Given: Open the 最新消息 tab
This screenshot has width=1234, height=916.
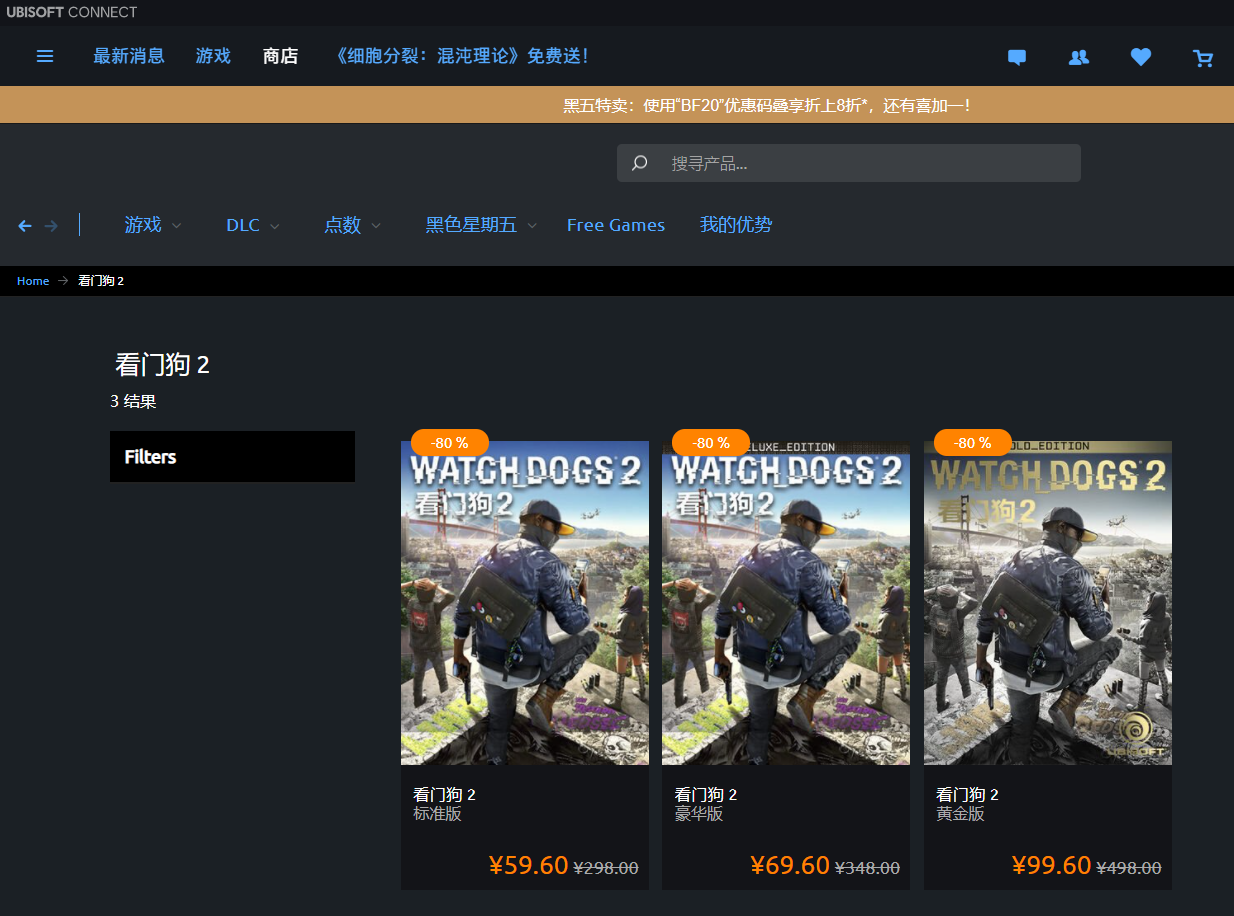Looking at the screenshot, I should coord(129,56).
